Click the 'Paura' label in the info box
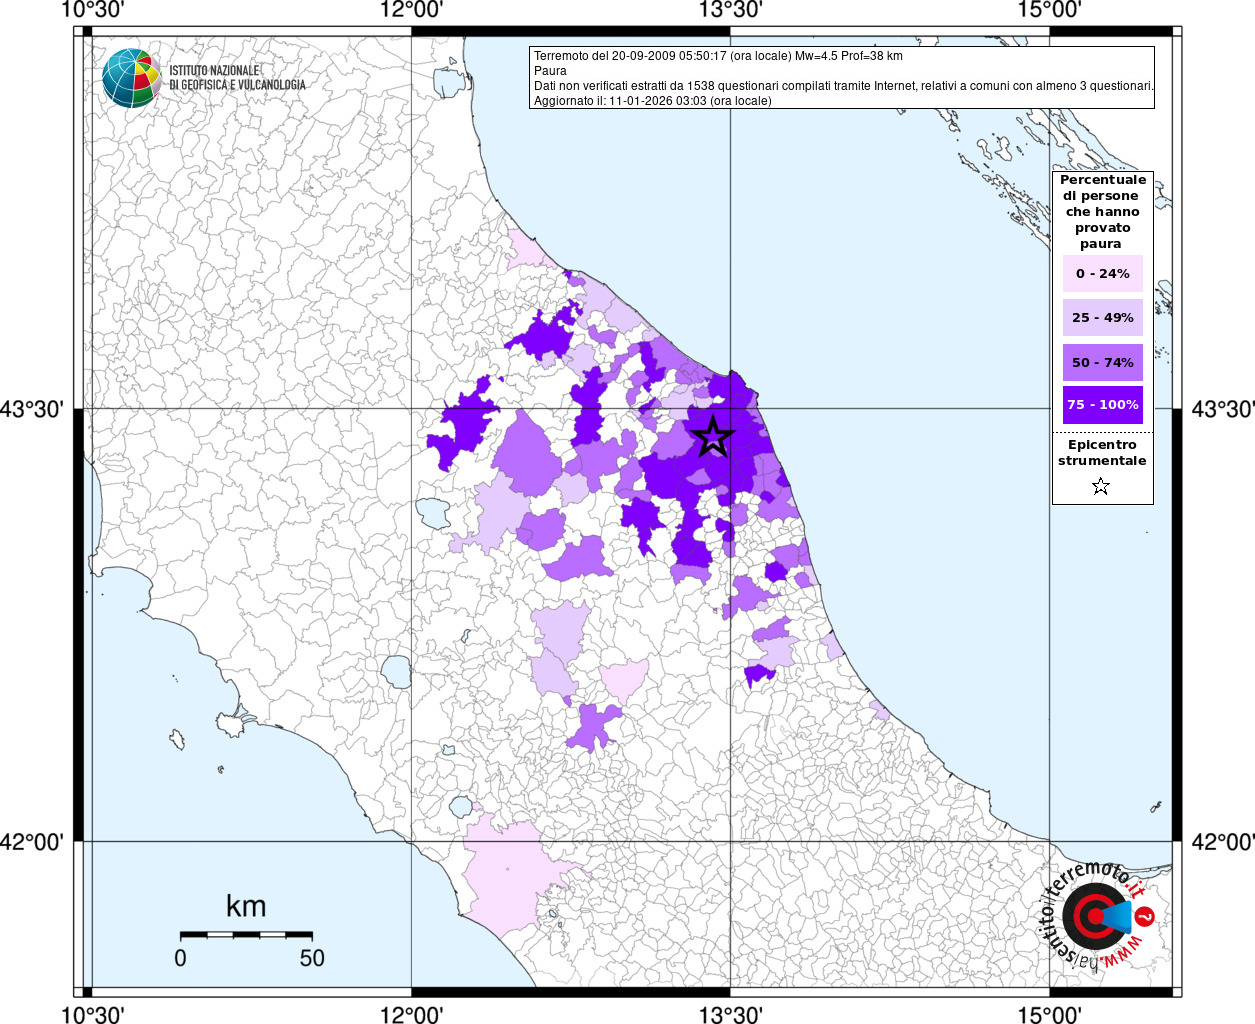Image resolution: width=1255 pixels, height=1024 pixels. (x=550, y=71)
